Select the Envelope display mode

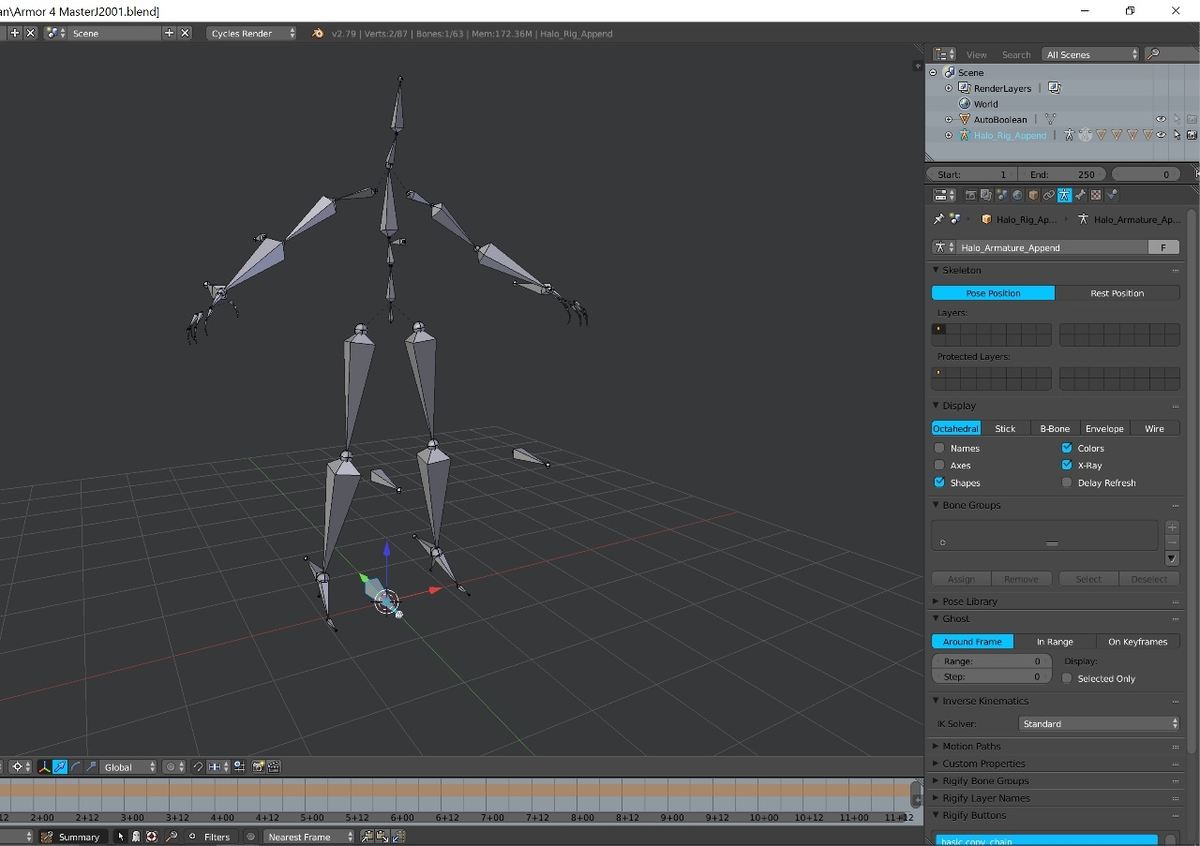(x=1104, y=428)
